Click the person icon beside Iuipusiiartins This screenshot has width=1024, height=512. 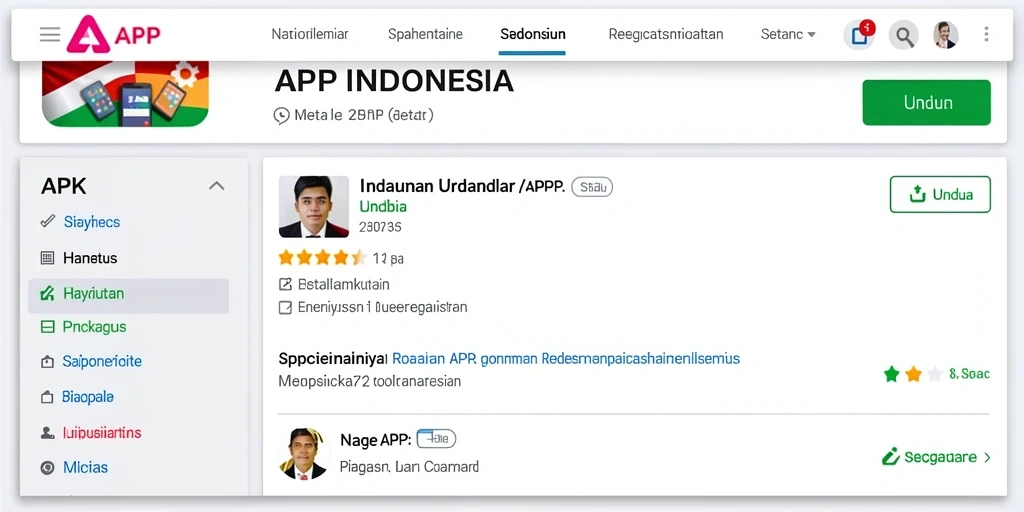[x=48, y=432]
